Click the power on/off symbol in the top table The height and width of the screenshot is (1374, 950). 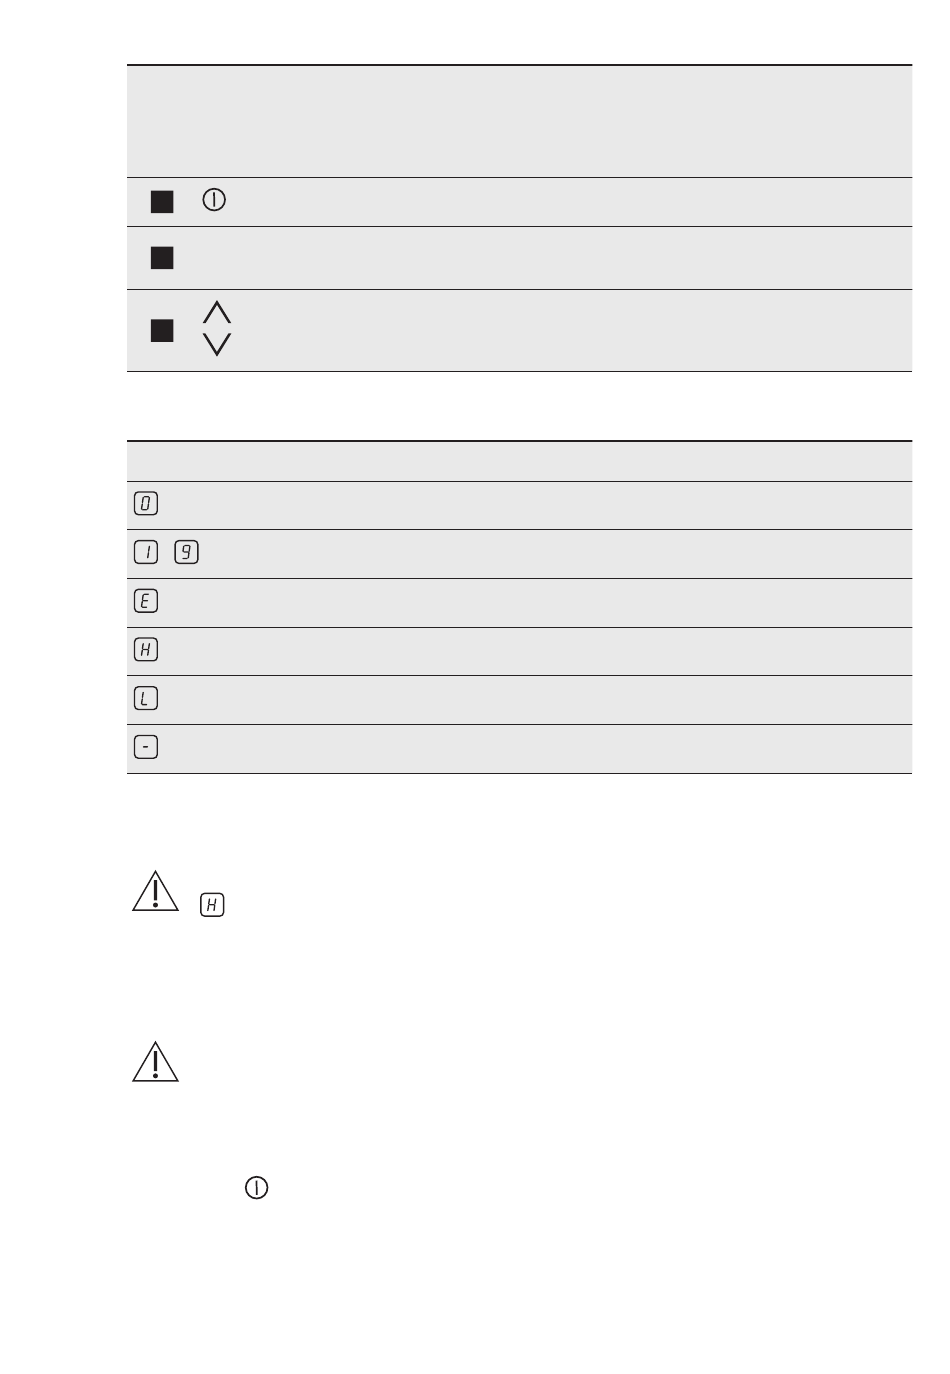215,200
